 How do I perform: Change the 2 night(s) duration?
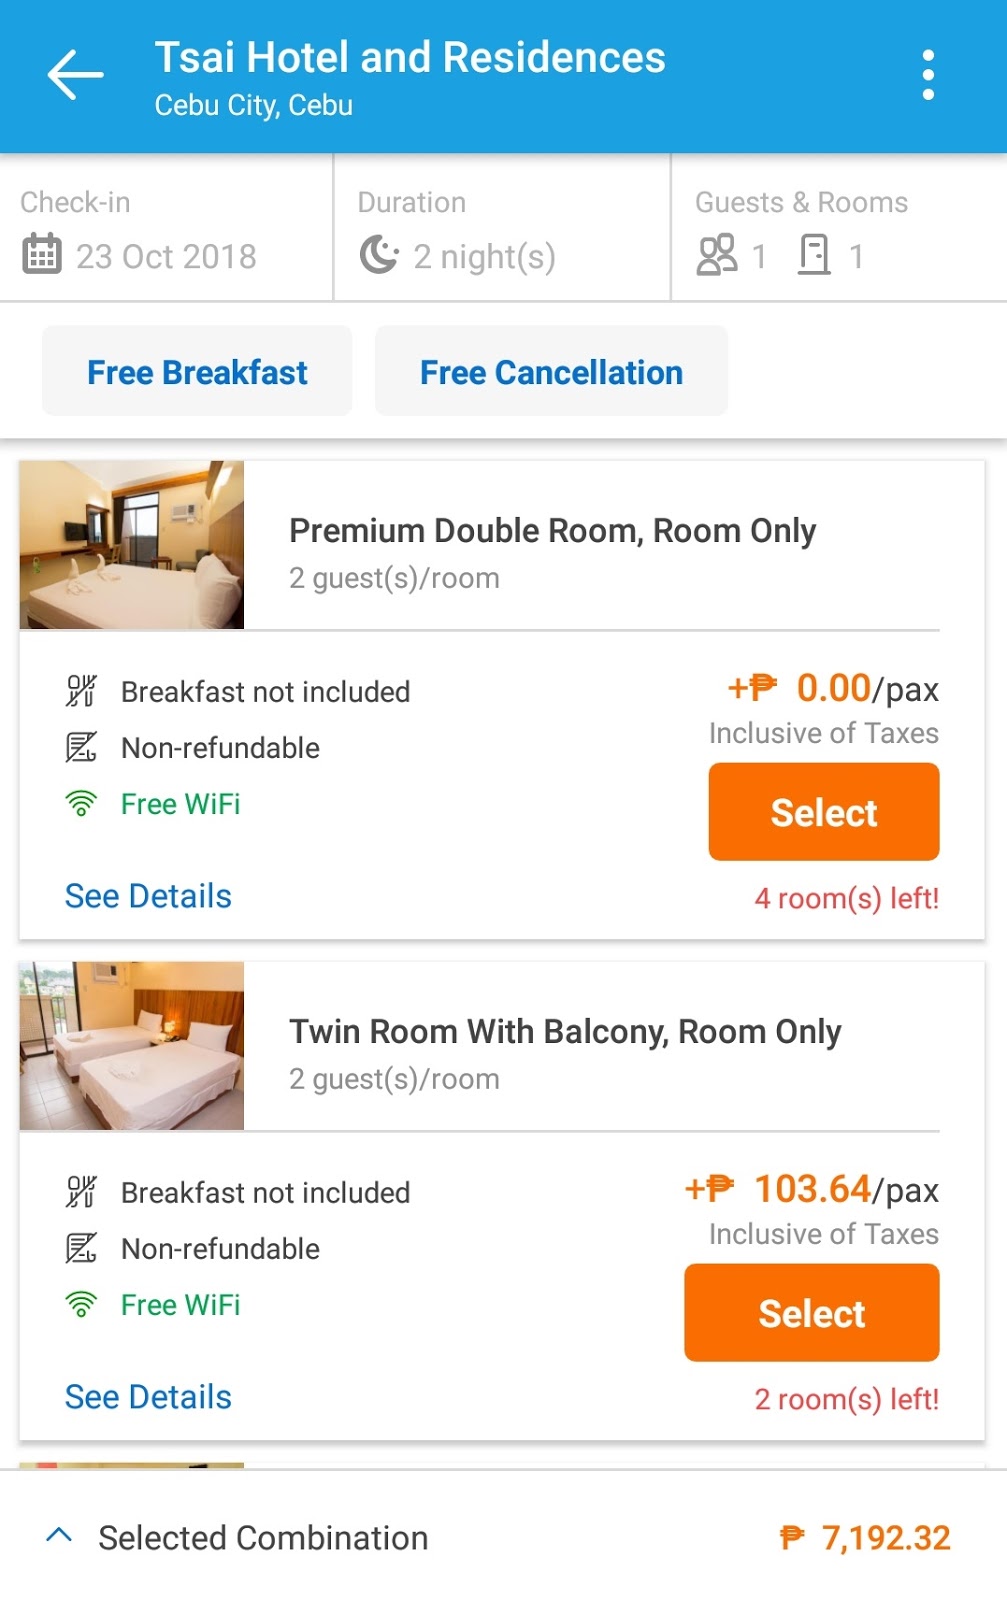tap(484, 257)
